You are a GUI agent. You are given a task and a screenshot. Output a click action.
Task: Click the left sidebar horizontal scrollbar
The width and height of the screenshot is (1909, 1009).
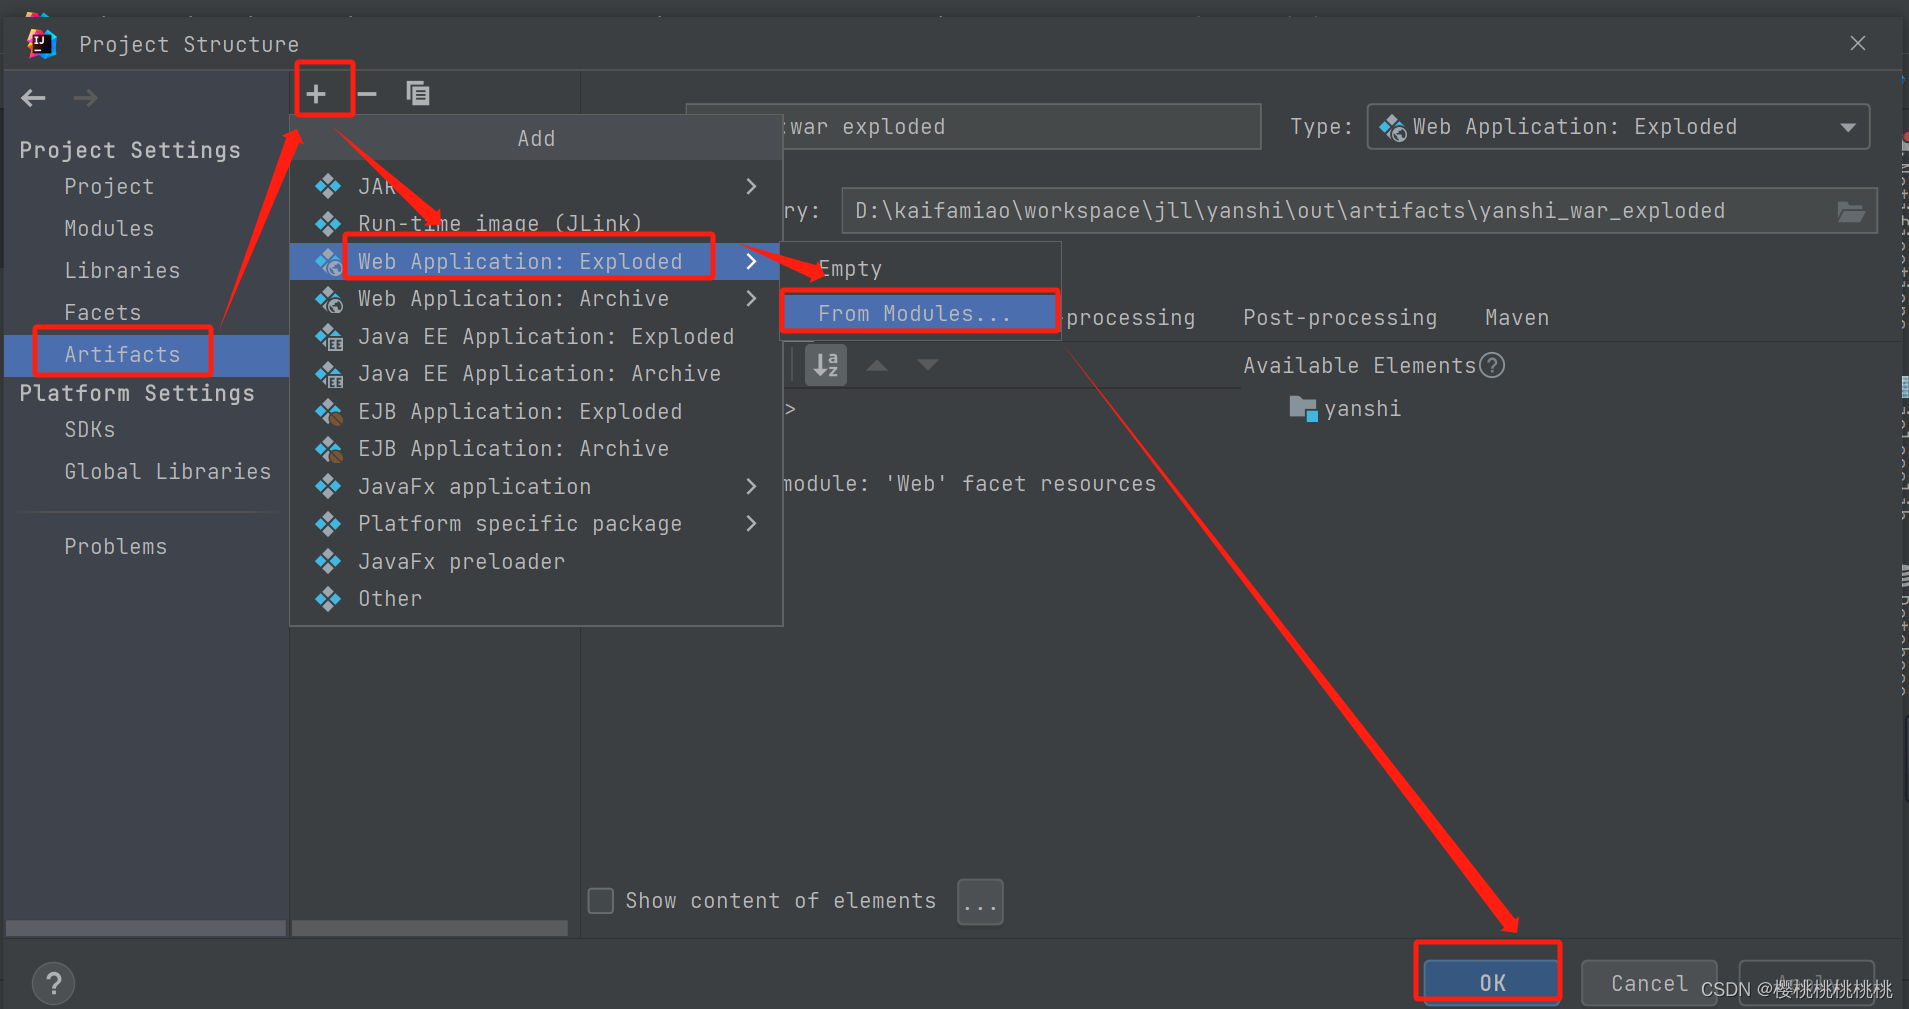[146, 929]
